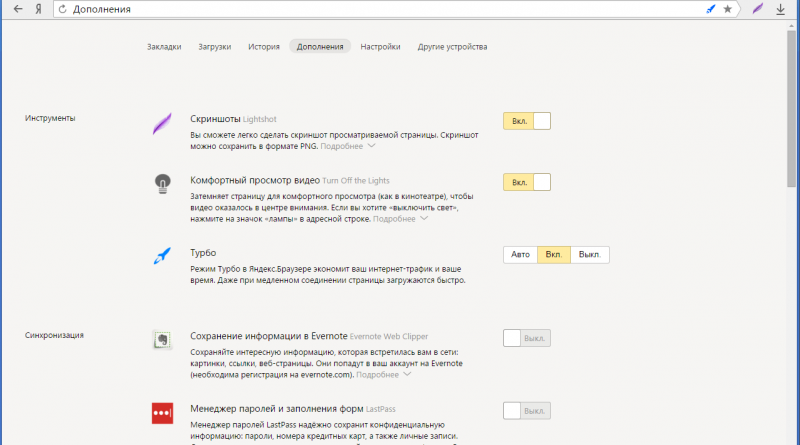
Task: Turn off Комфортный просмотр видео switch
Action: [527, 182]
